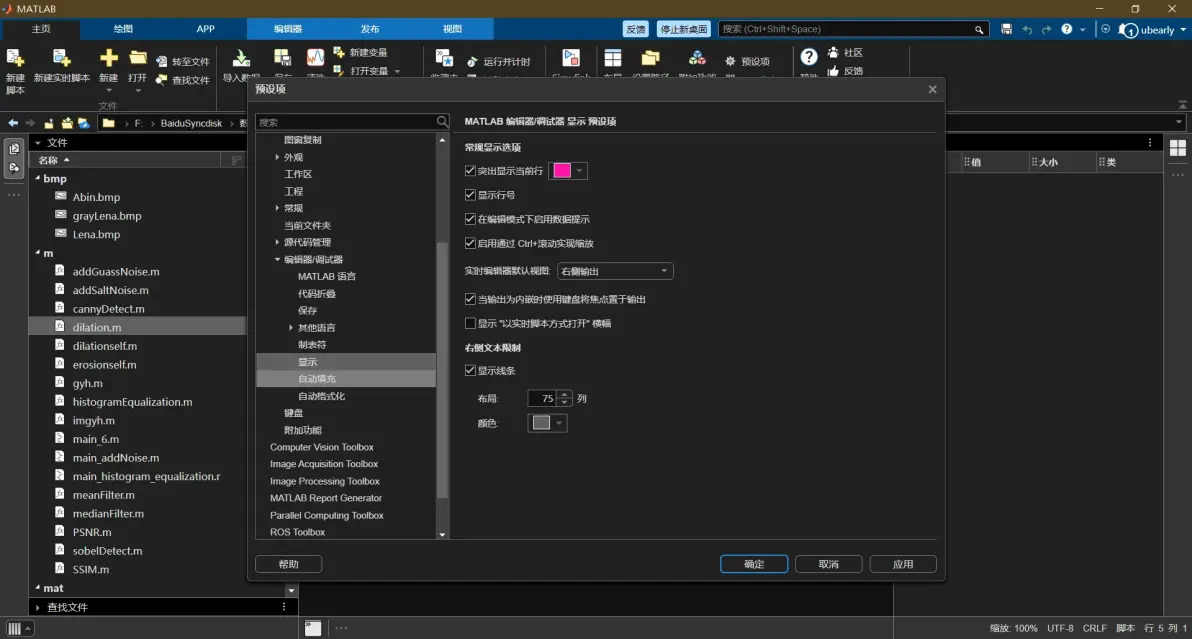The height and width of the screenshot is (639, 1192).
Task: Switch to the Home (主页) tab
Action: click(41, 29)
